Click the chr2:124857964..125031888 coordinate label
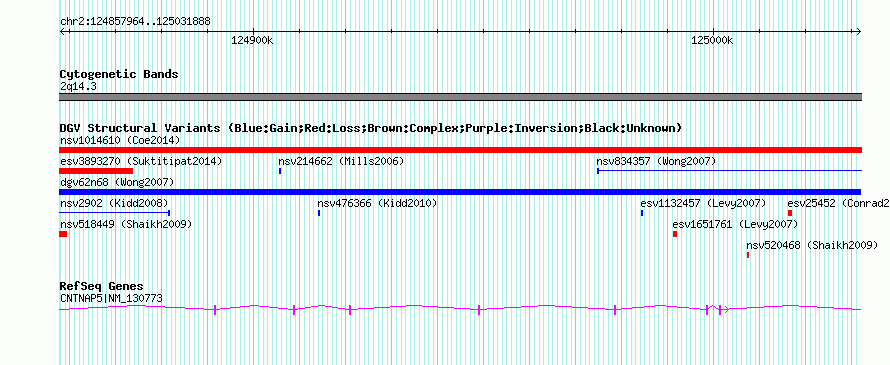 tap(135, 22)
